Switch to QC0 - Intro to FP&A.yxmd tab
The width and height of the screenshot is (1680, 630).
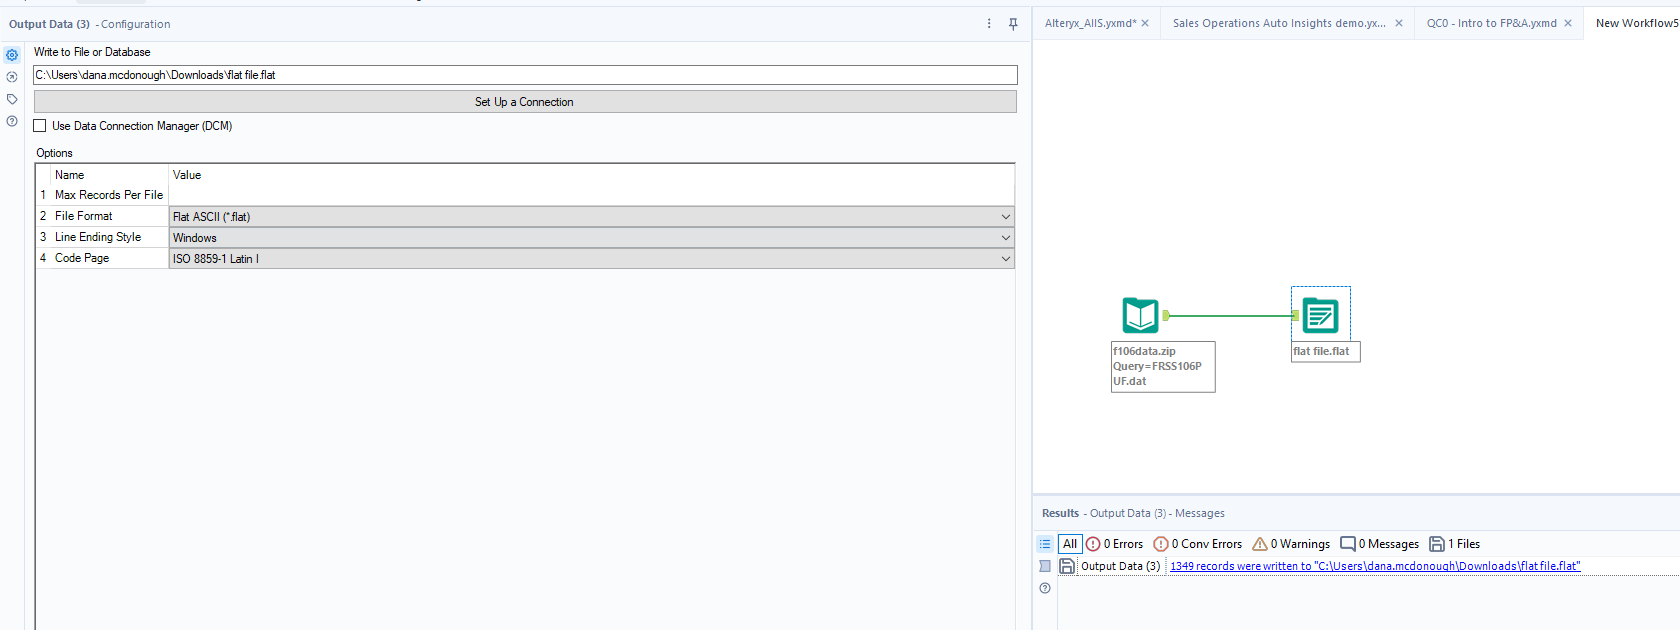pos(1491,23)
